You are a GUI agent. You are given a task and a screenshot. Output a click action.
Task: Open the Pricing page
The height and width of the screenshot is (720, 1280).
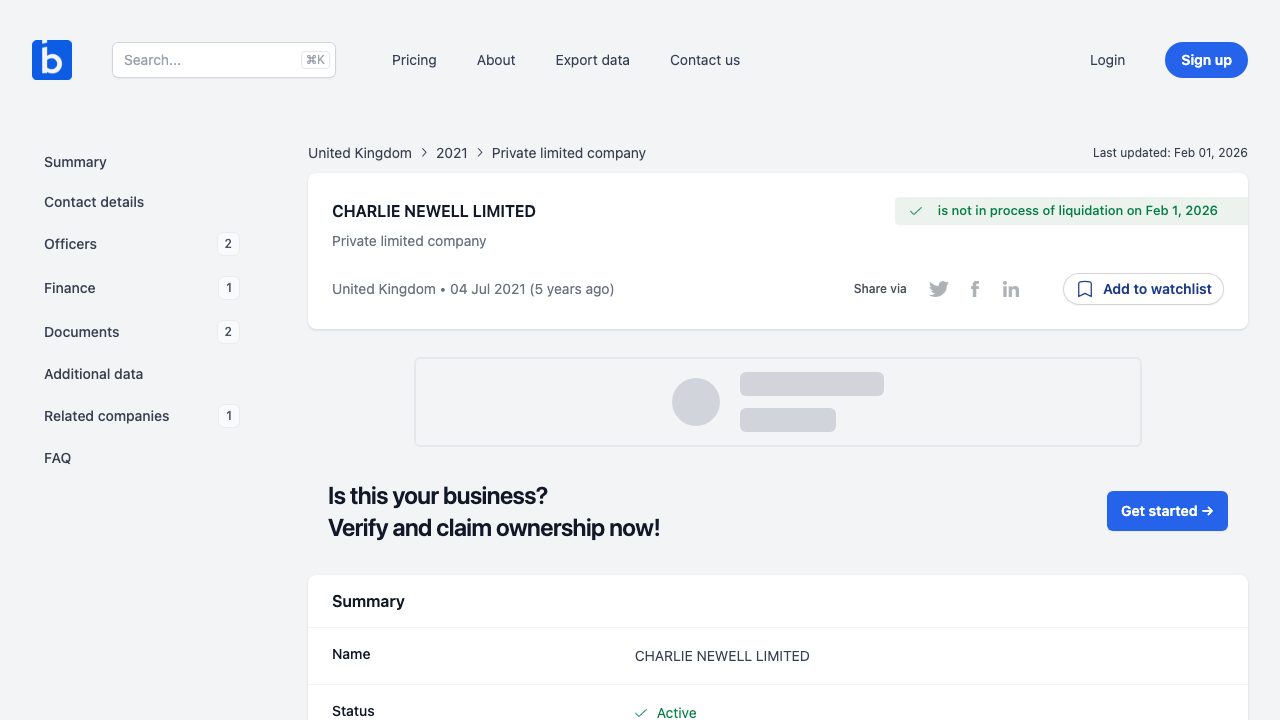pyautogui.click(x=414, y=60)
